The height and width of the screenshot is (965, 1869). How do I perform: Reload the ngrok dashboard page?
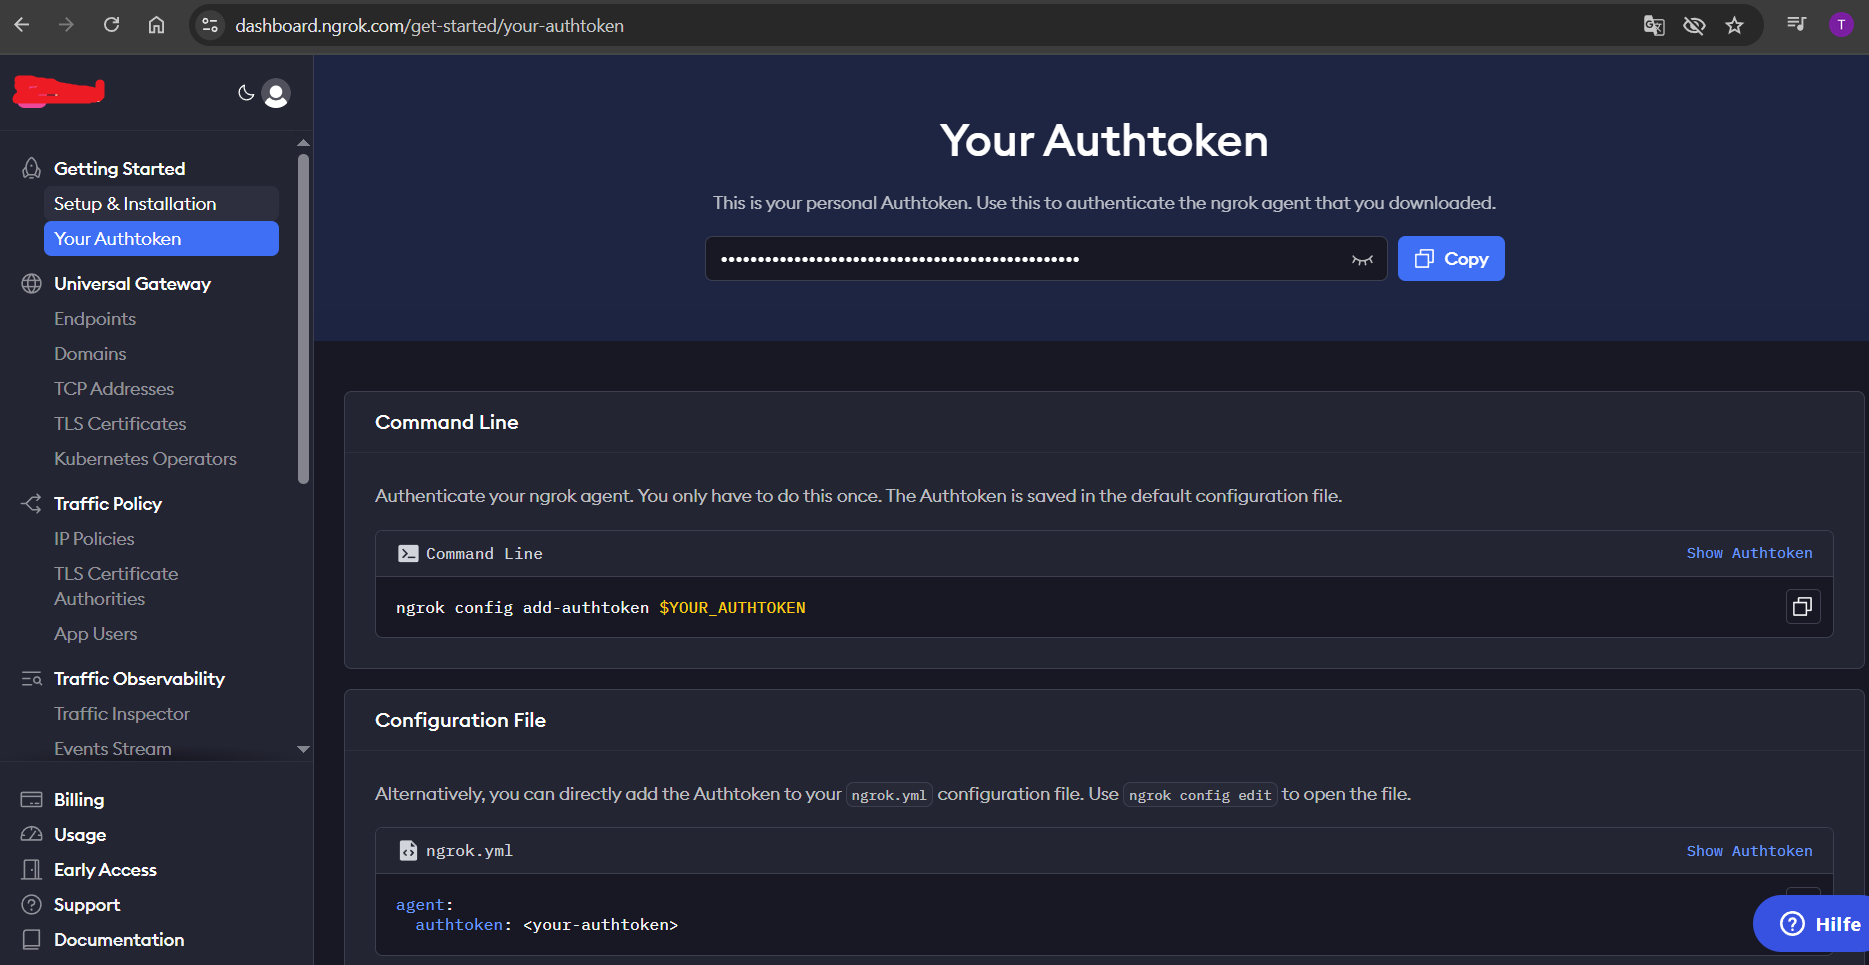(x=111, y=25)
